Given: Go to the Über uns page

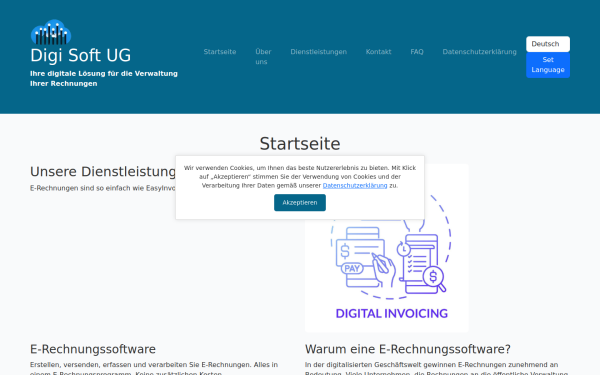Looking at the screenshot, I should 263,57.
